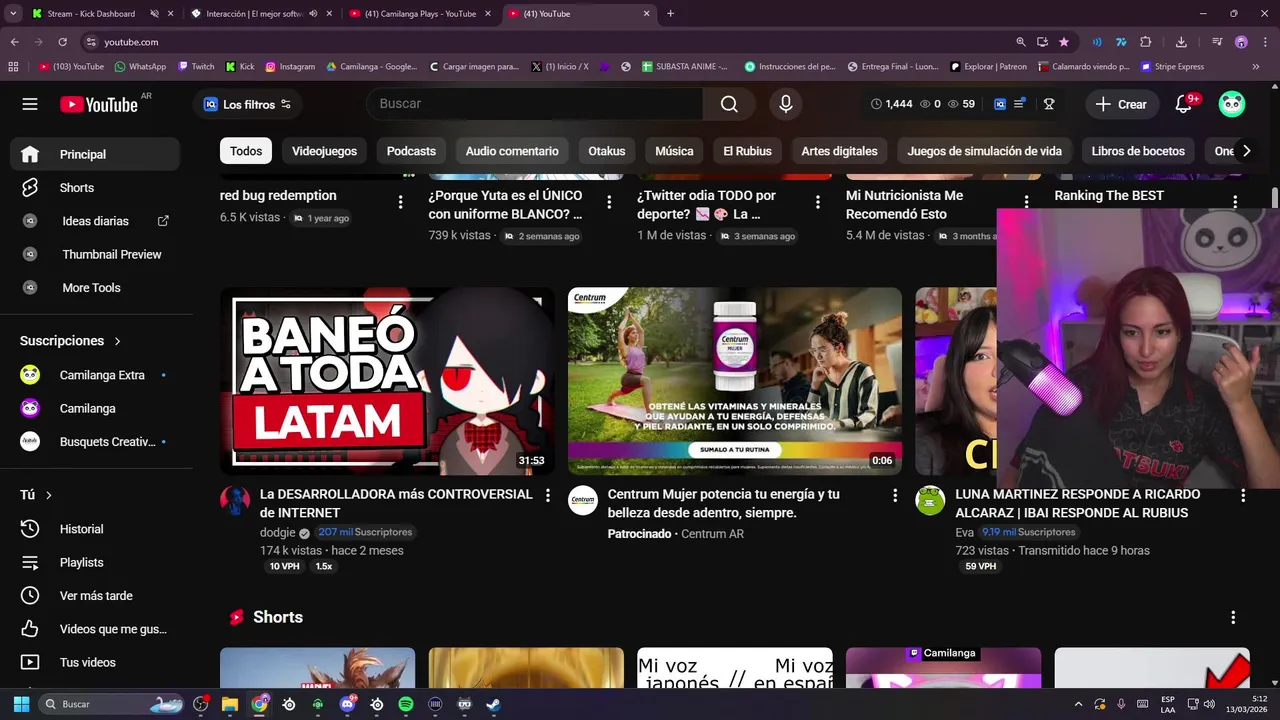Select the Música chip

pyautogui.click(x=674, y=151)
